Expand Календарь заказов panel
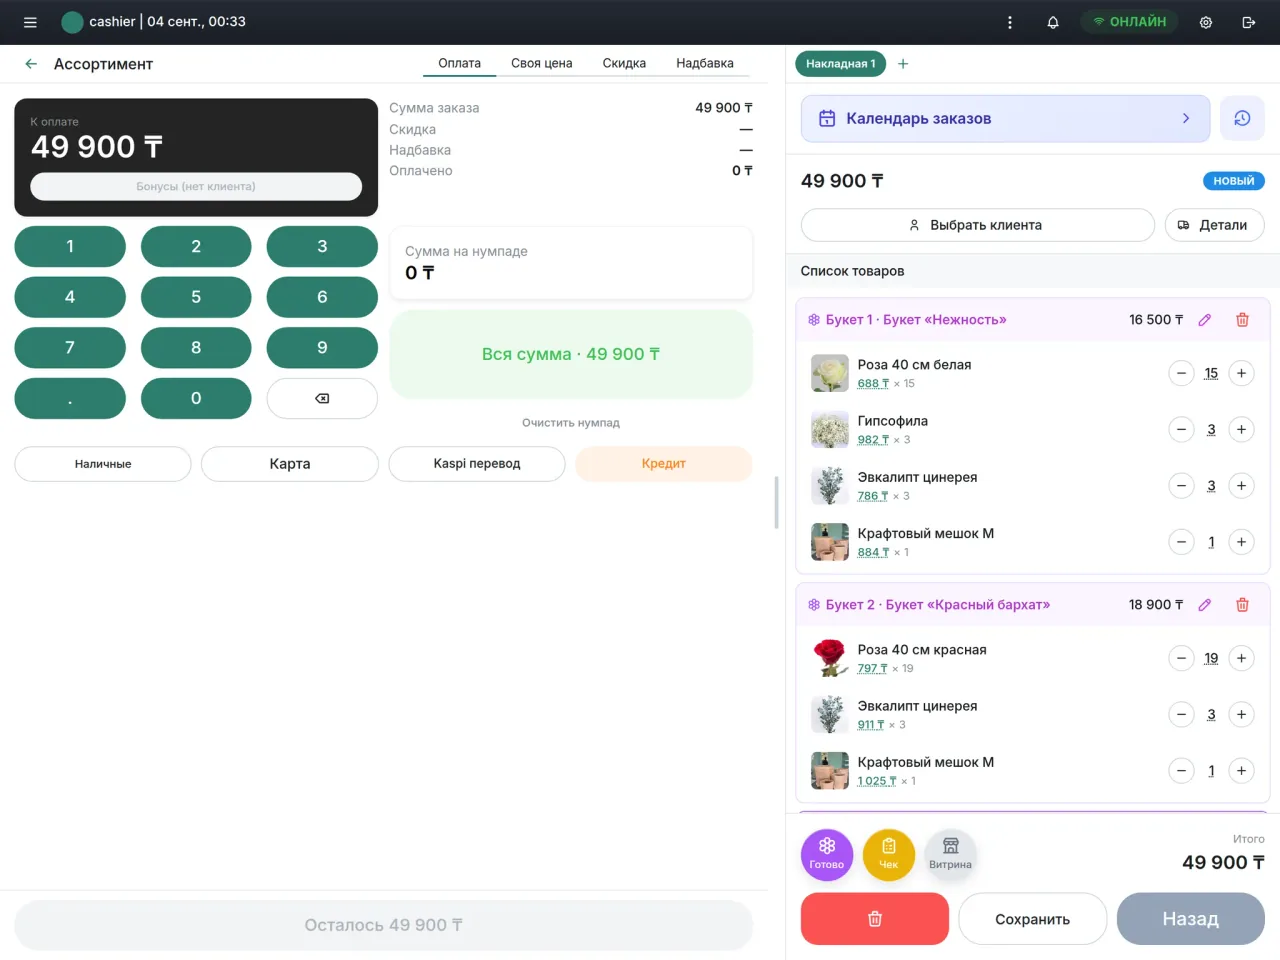 point(1006,118)
